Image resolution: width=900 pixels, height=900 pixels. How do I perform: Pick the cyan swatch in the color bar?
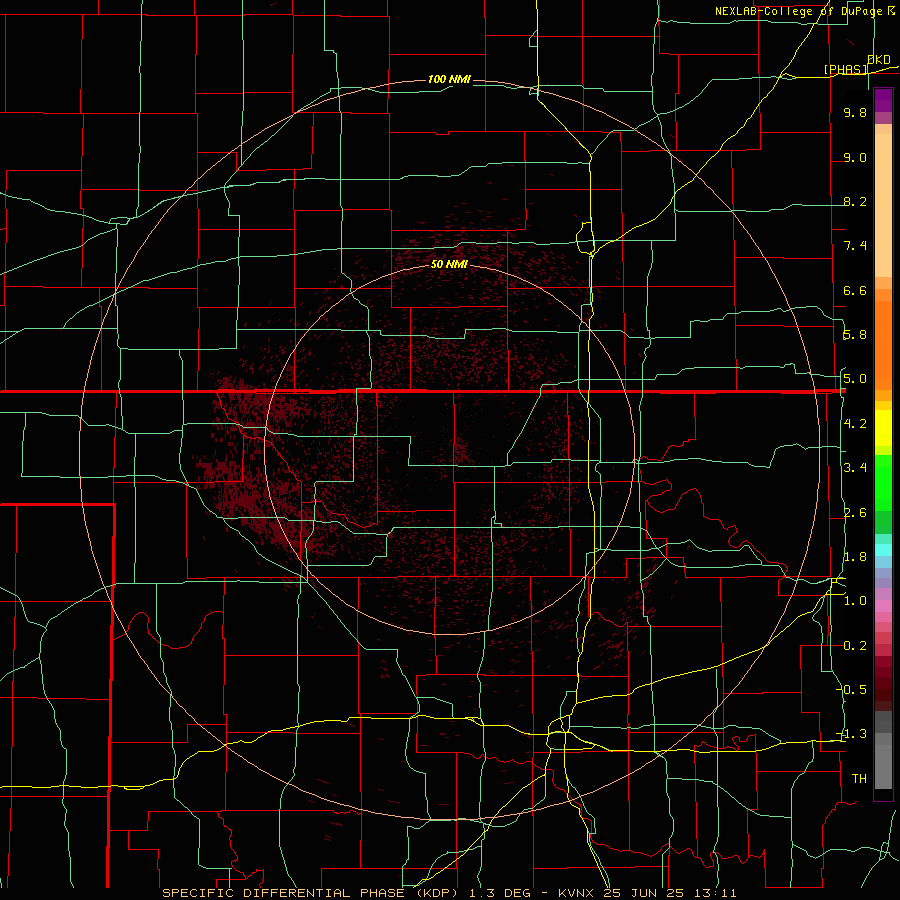(x=883, y=550)
